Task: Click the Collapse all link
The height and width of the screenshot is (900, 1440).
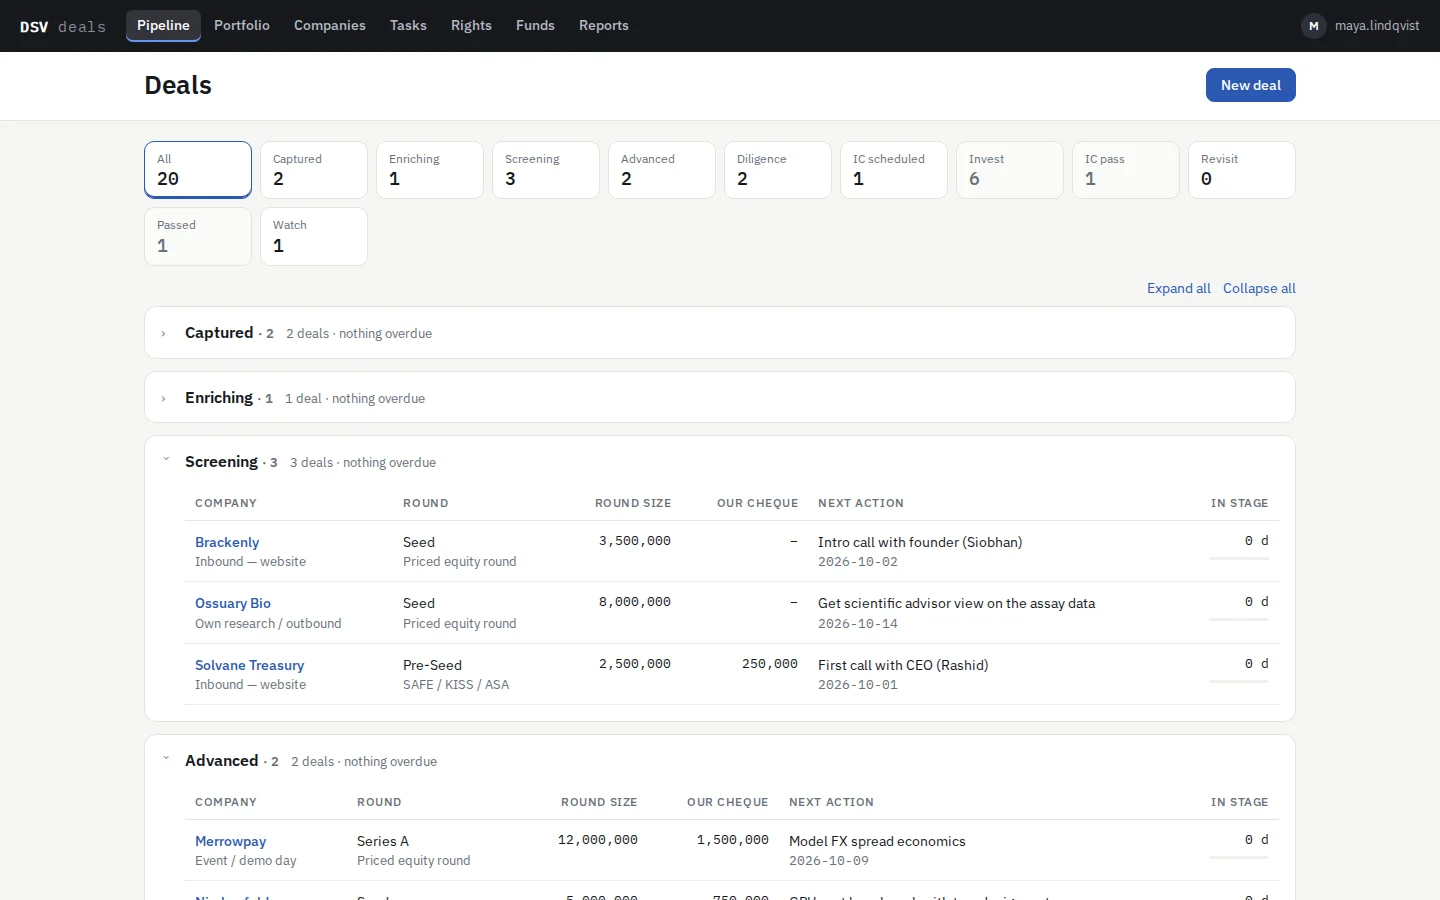Action: (x=1259, y=288)
